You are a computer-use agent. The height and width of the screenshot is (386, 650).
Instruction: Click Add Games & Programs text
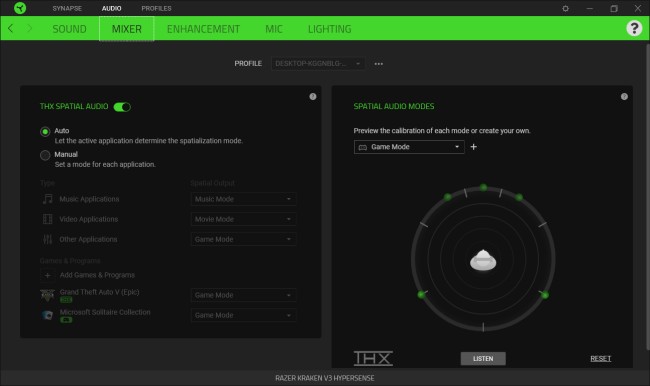point(97,275)
